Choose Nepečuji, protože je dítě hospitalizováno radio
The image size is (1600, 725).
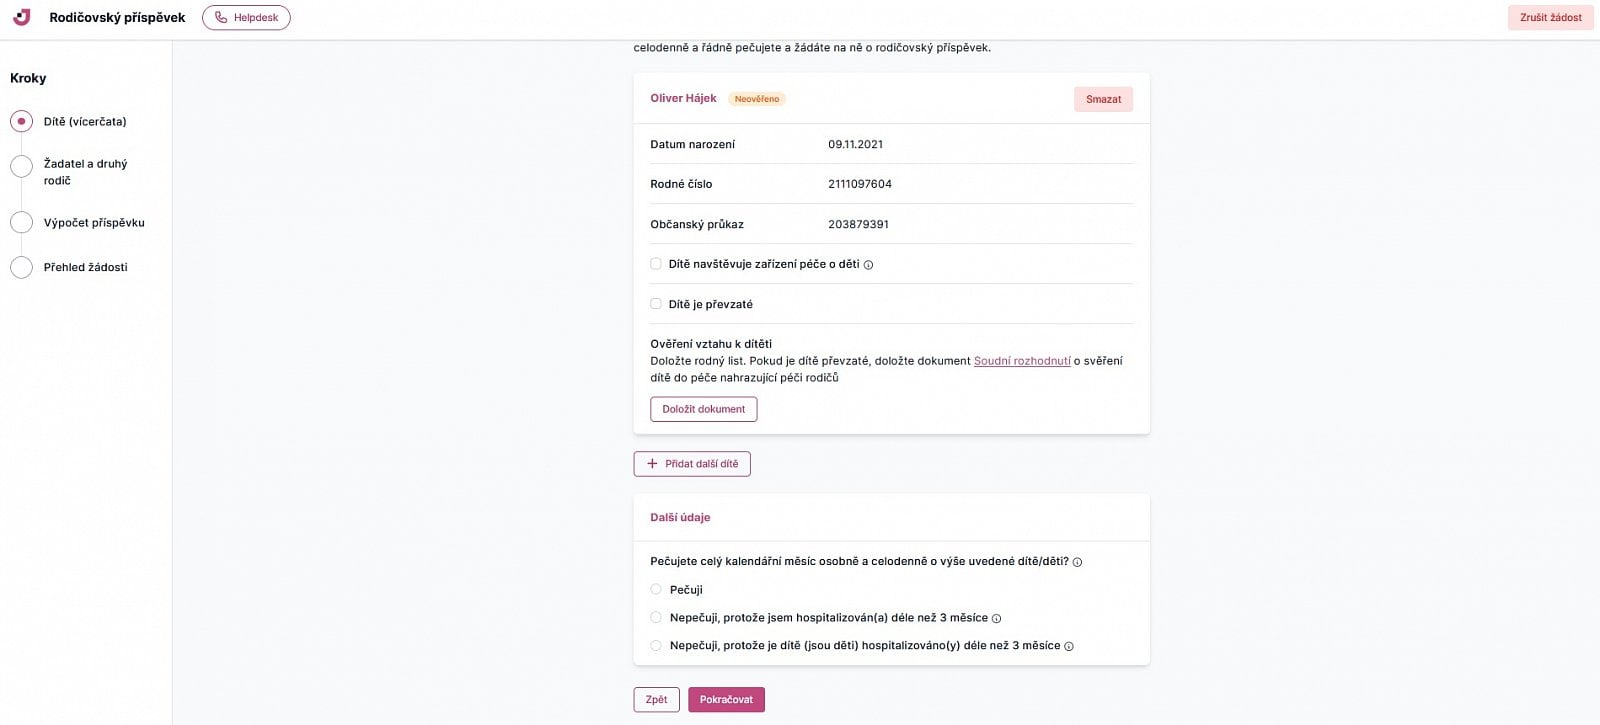656,646
